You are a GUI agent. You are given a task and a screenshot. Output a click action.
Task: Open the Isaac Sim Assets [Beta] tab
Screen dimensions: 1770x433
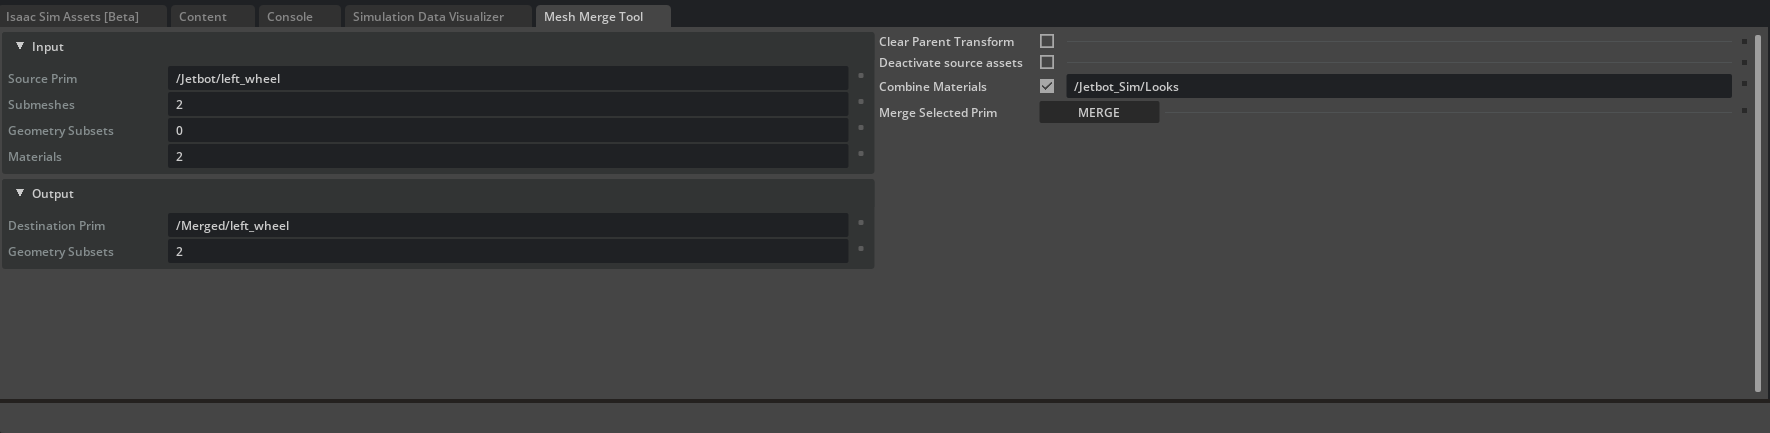73,16
